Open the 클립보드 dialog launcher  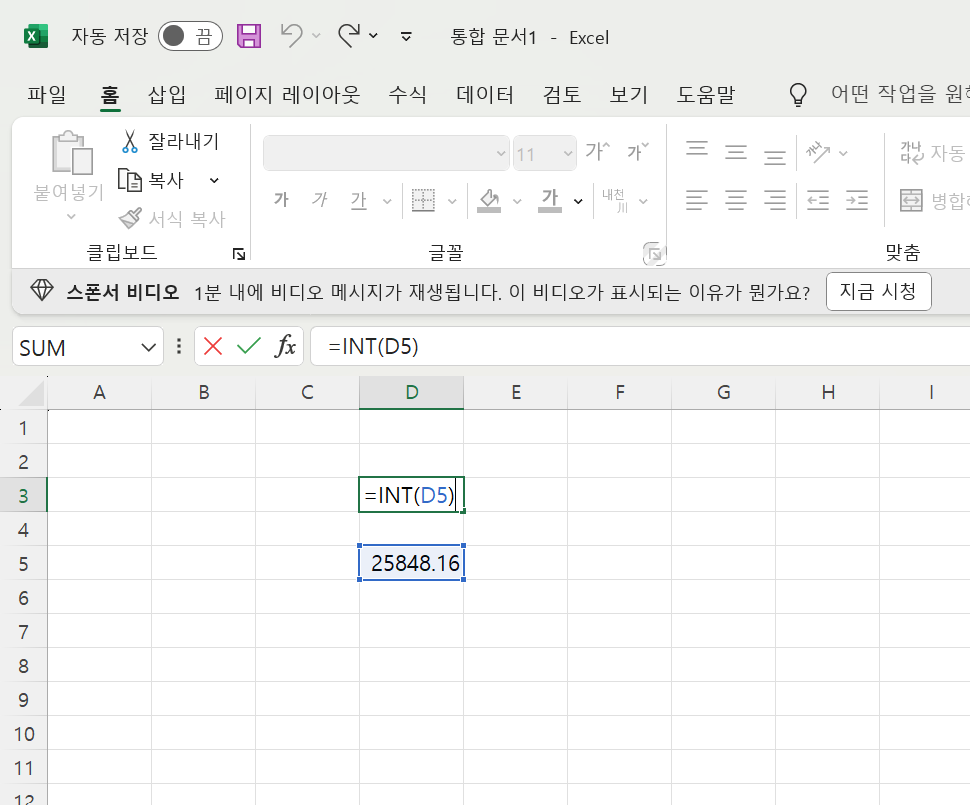239,254
